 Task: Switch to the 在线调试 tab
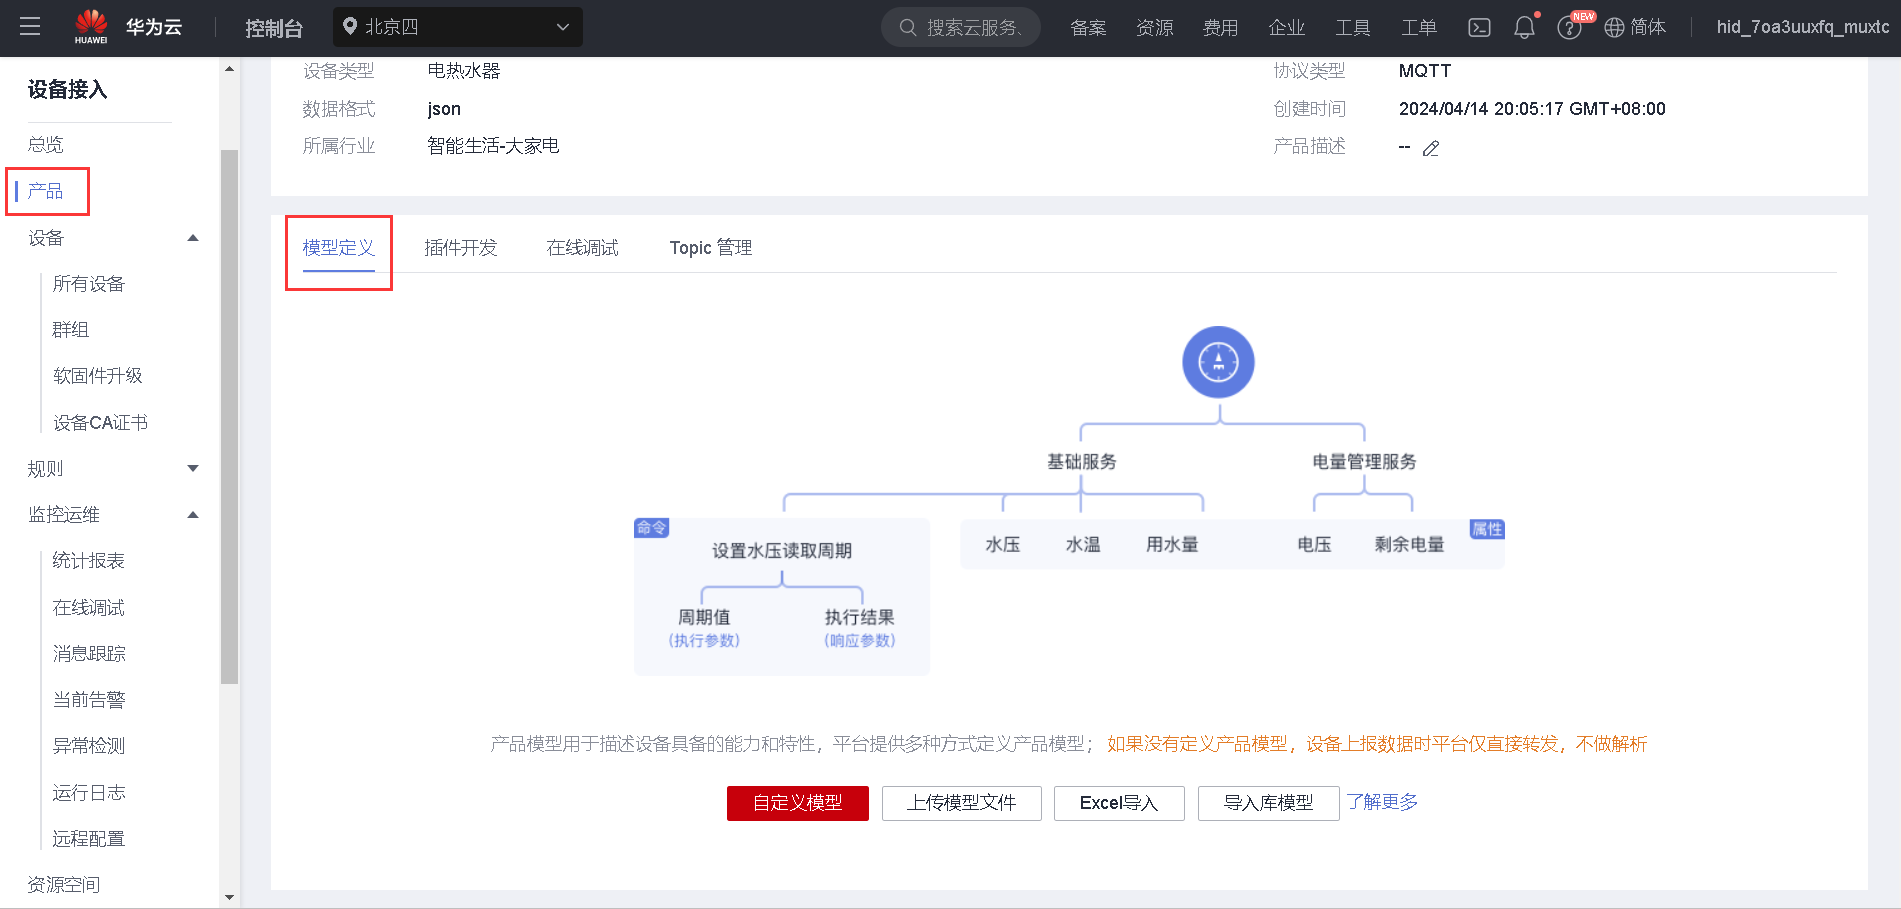coord(583,248)
